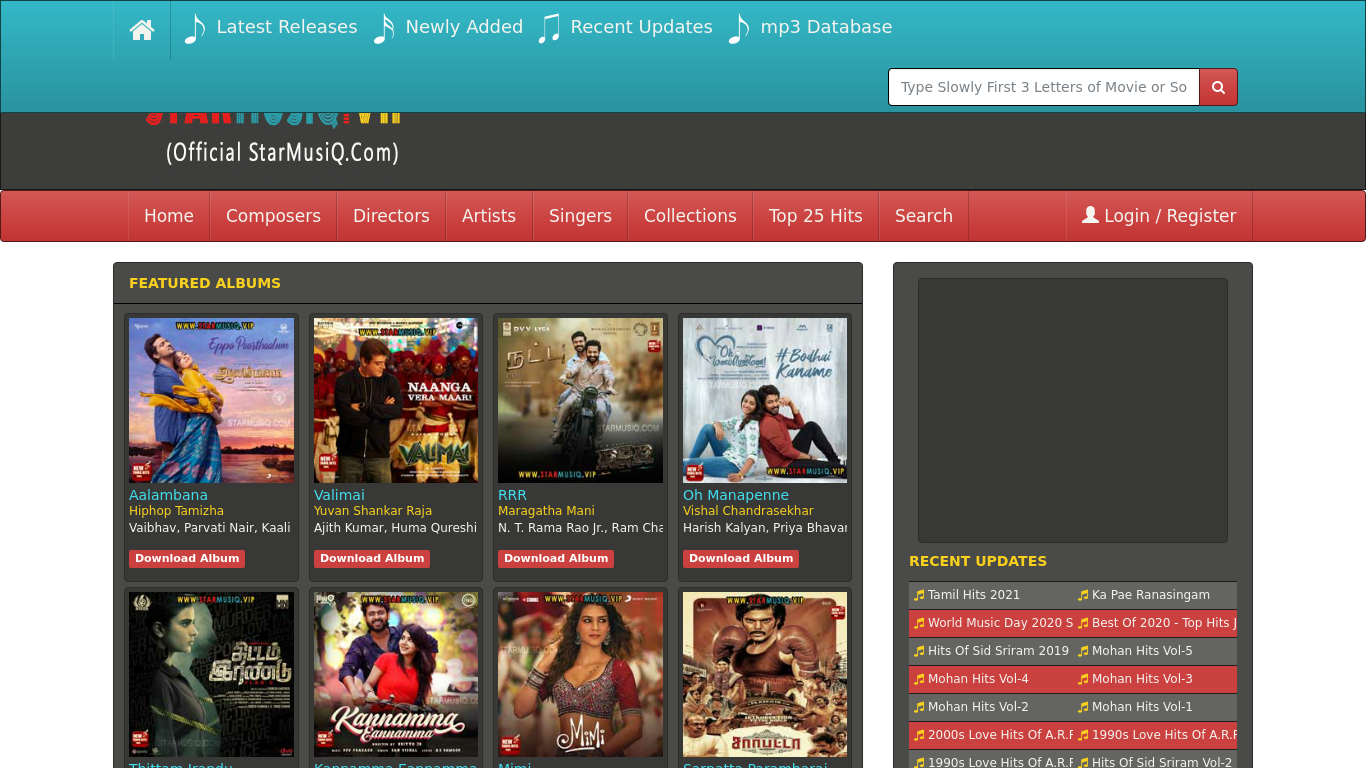
Task: Download Album for Oh Manapenne
Action: tap(741, 559)
